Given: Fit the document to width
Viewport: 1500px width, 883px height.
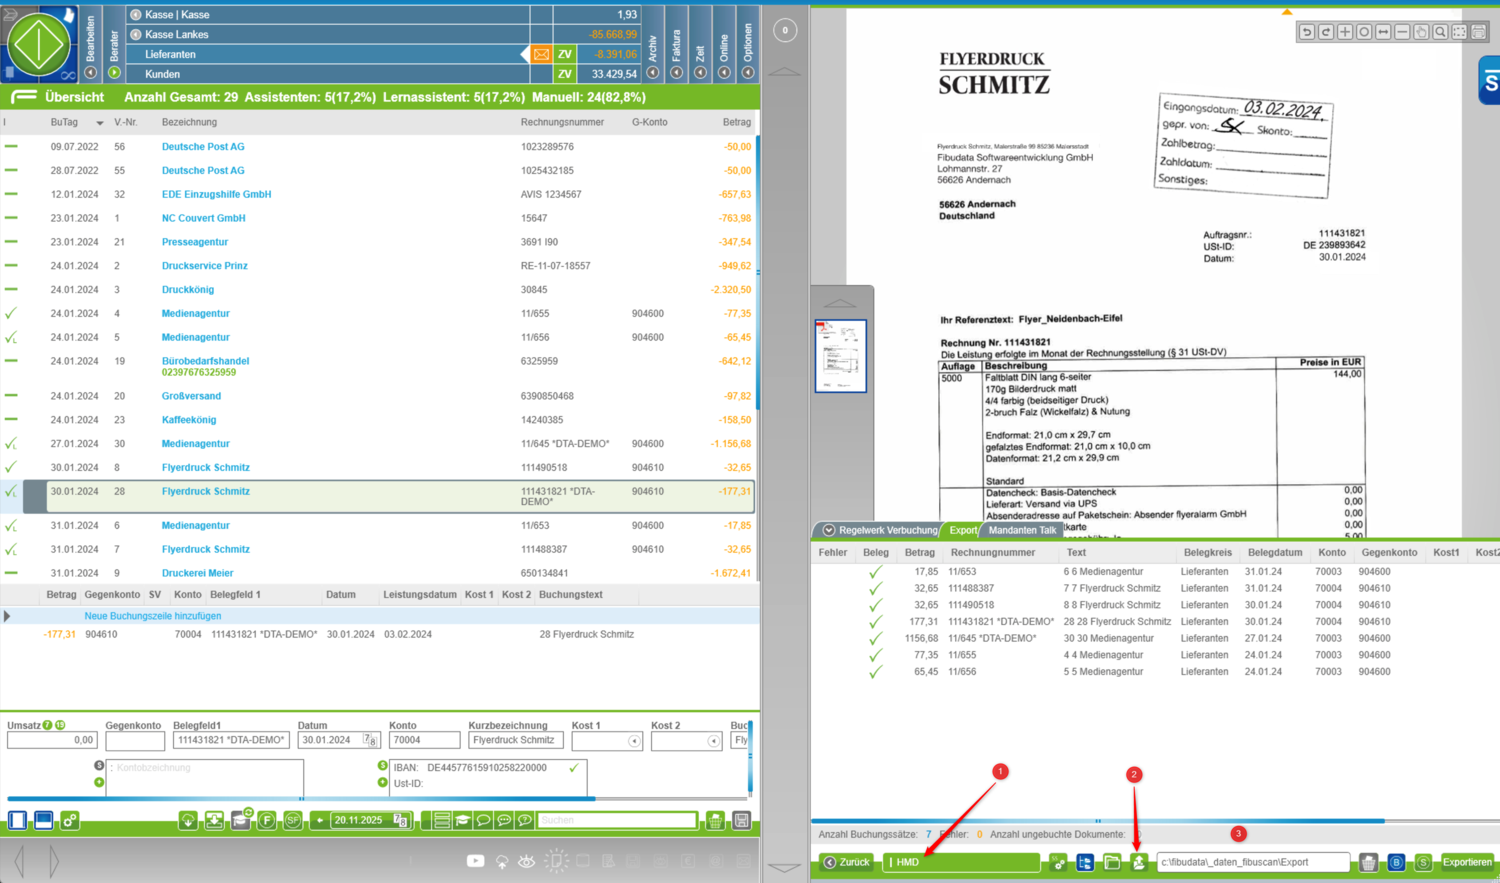Looking at the screenshot, I should click(x=1383, y=32).
